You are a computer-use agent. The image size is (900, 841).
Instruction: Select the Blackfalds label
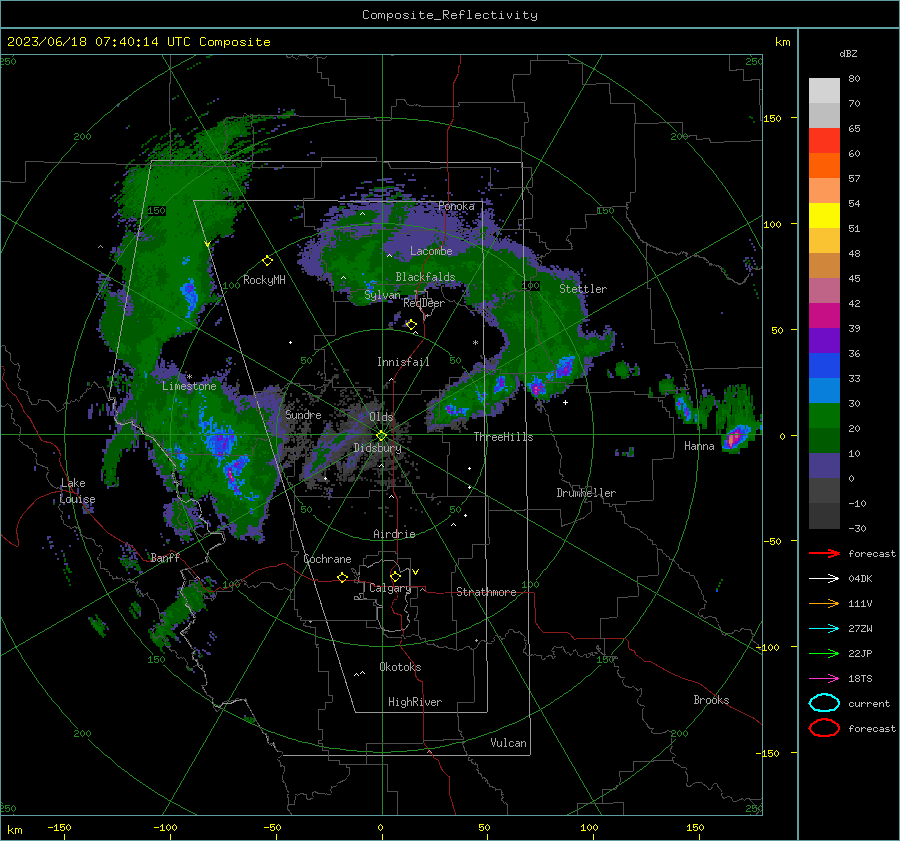[x=425, y=277]
